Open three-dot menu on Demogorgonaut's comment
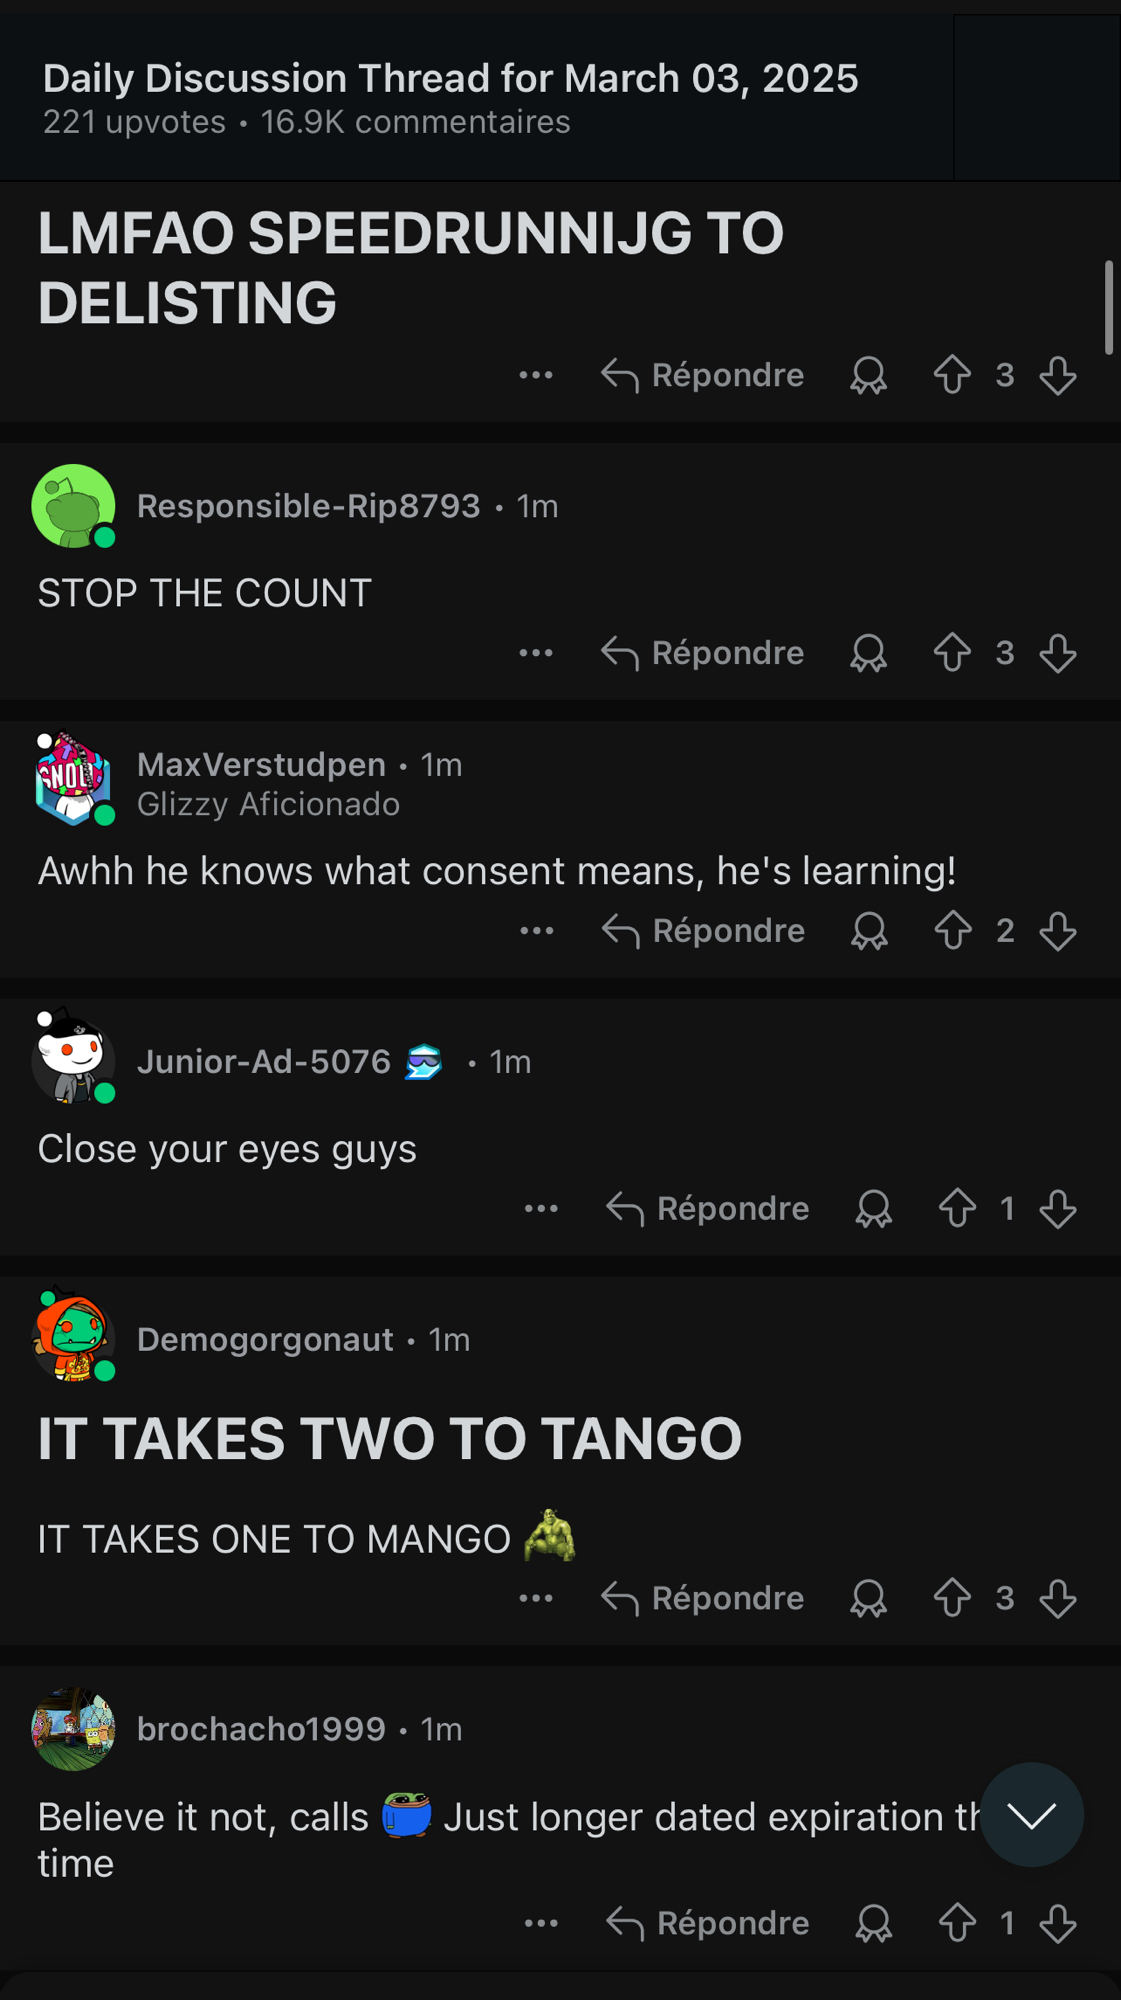1121x2000 pixels. [x=536, y=1598]
